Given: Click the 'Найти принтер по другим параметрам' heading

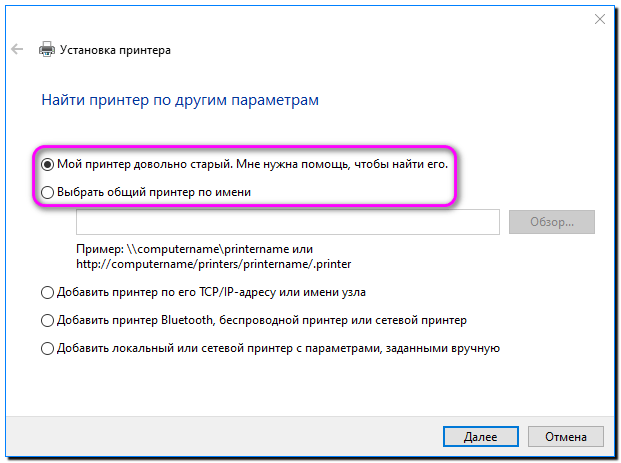Looking at the screenshot, I should (180, 100).
